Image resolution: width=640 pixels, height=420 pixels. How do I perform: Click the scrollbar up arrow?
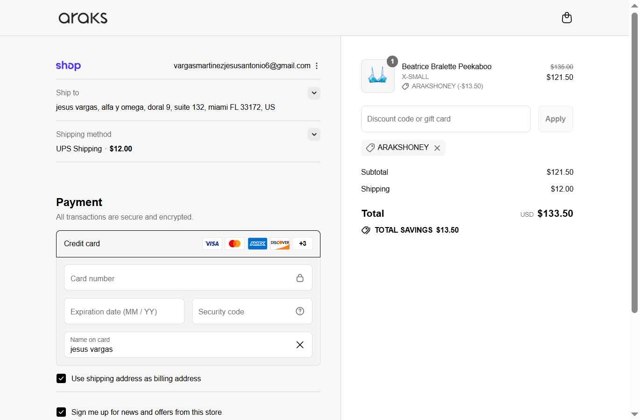pos(634,5)
